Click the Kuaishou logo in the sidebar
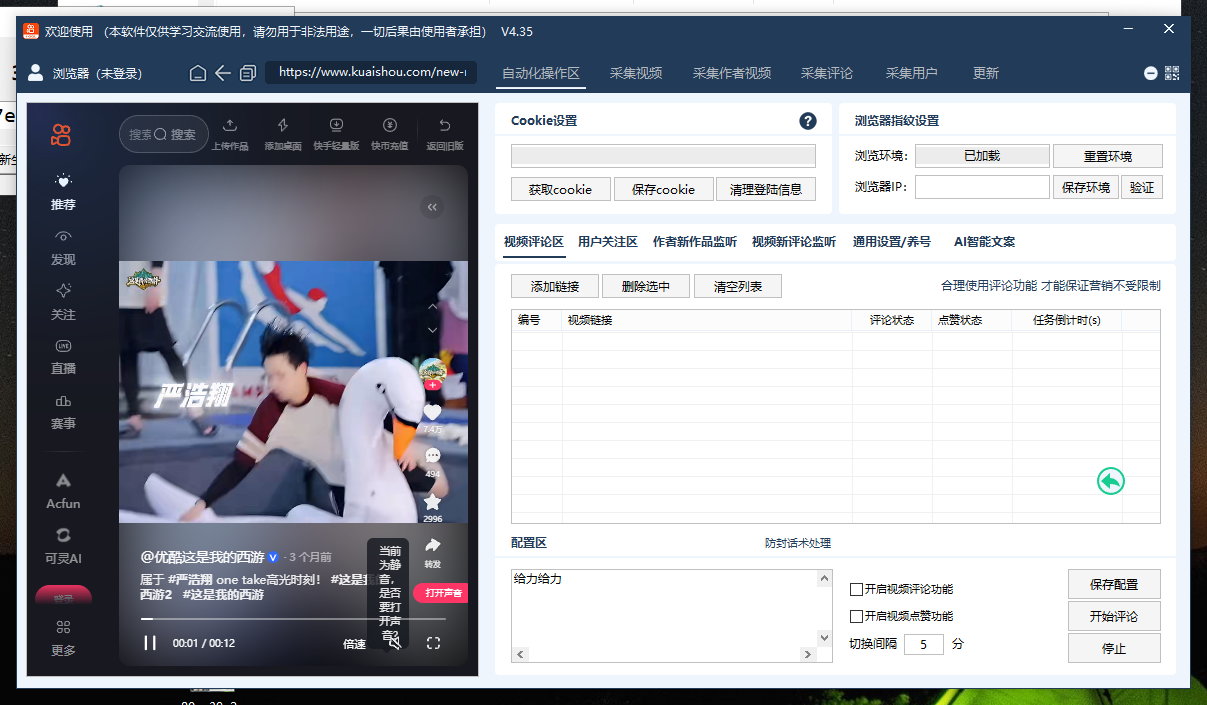Image resolution: width=1207 pixels, height=705 pixels. click(x=62, y=134)
